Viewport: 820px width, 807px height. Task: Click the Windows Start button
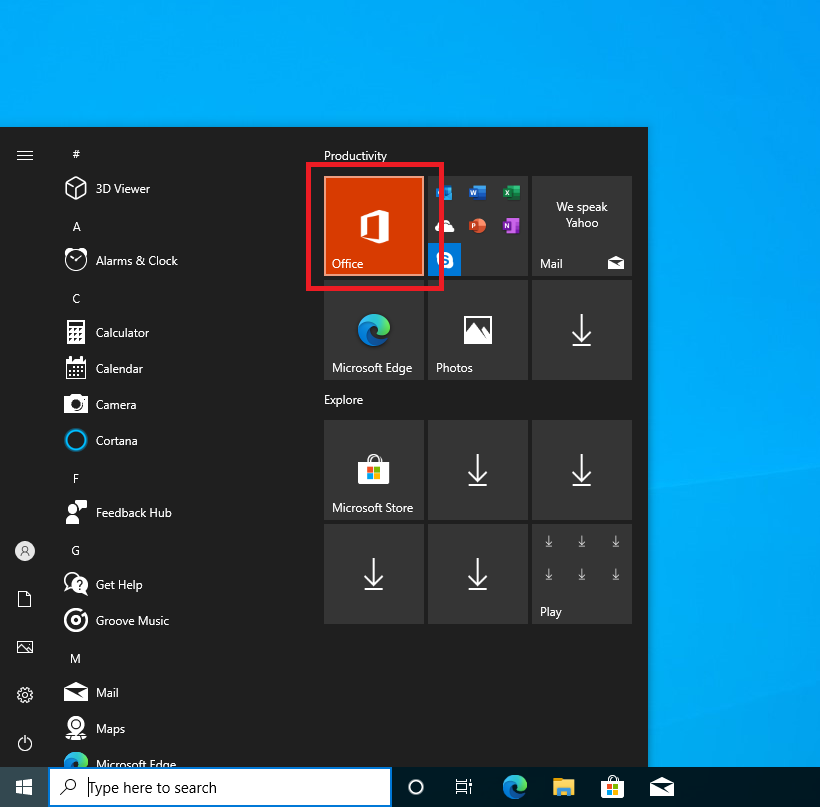click(x=24, y=787)
